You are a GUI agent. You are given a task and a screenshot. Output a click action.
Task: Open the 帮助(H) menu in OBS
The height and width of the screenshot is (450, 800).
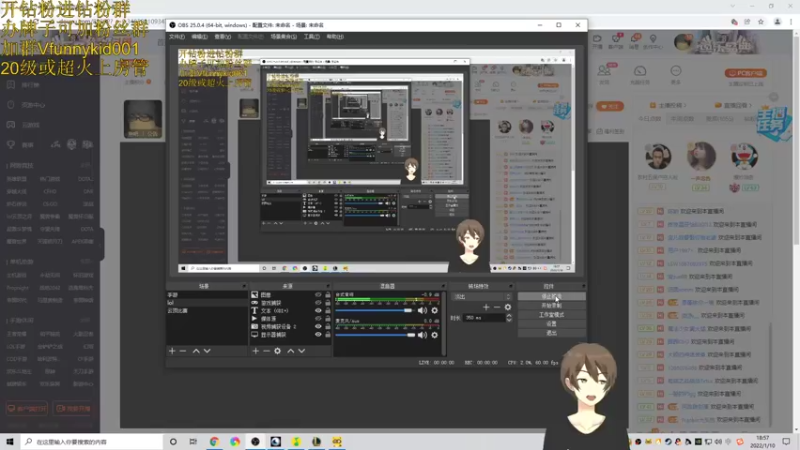click(335, 37)
